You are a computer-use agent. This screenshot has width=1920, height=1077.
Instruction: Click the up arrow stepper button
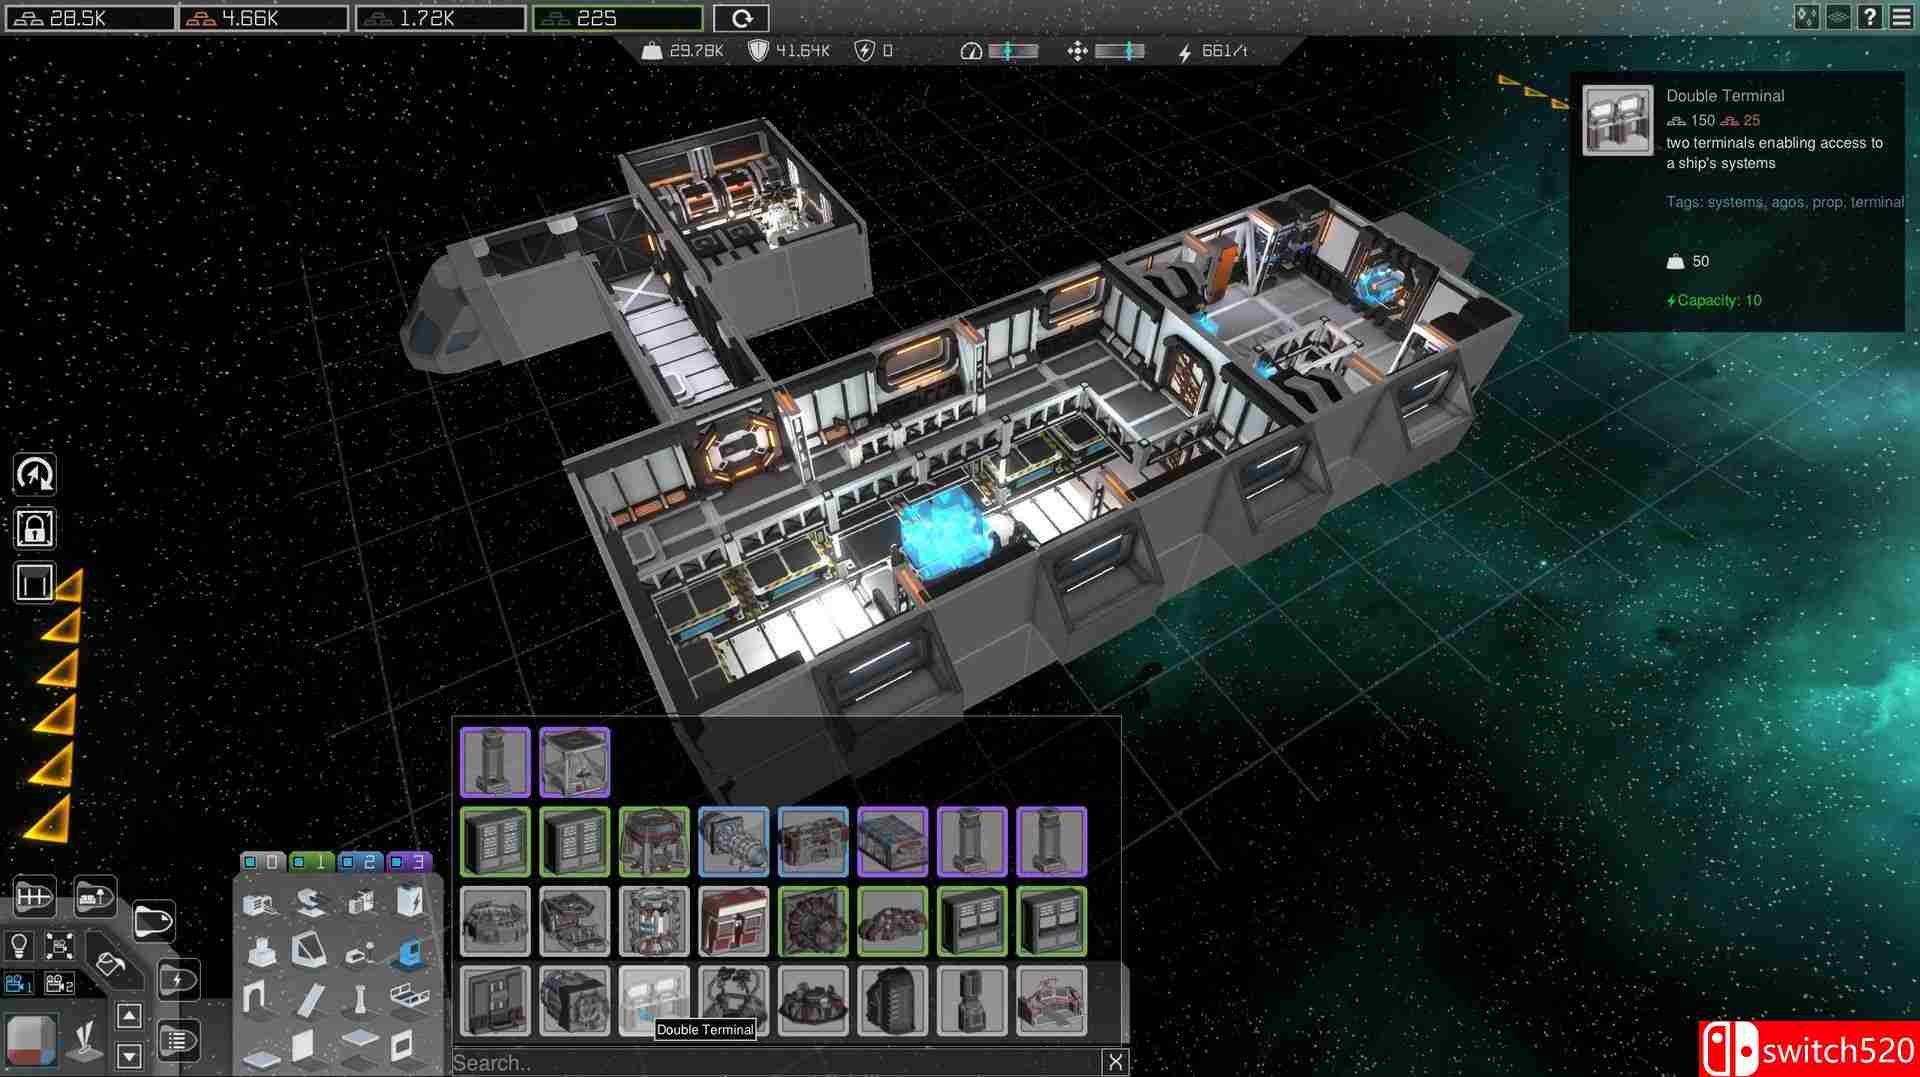coord(129,1016)
